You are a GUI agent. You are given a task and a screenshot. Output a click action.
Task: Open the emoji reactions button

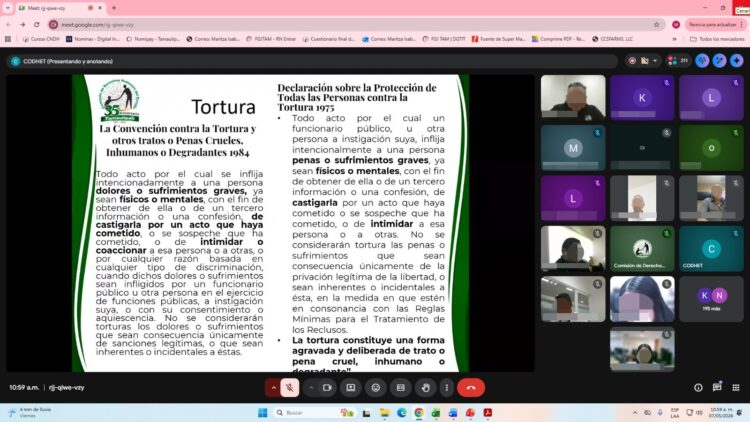click(376, 388)
